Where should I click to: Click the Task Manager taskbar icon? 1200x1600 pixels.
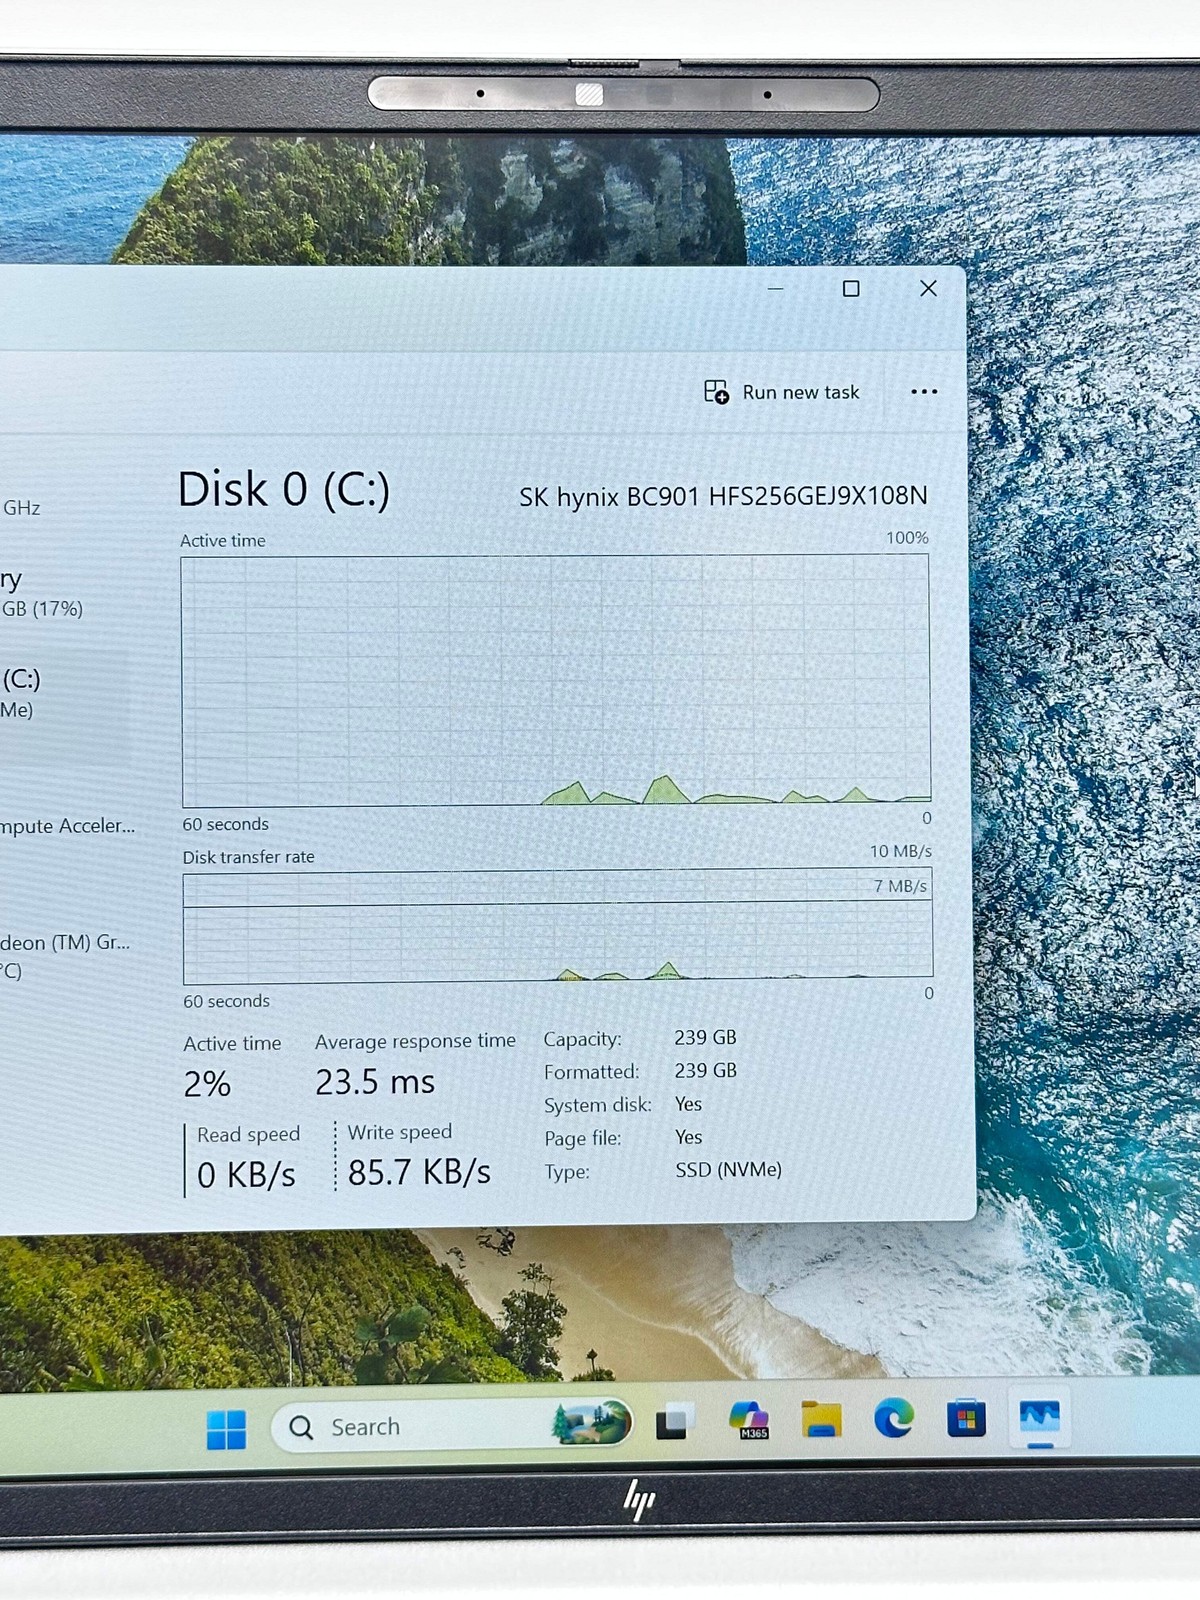[x=1039, y=1418]
